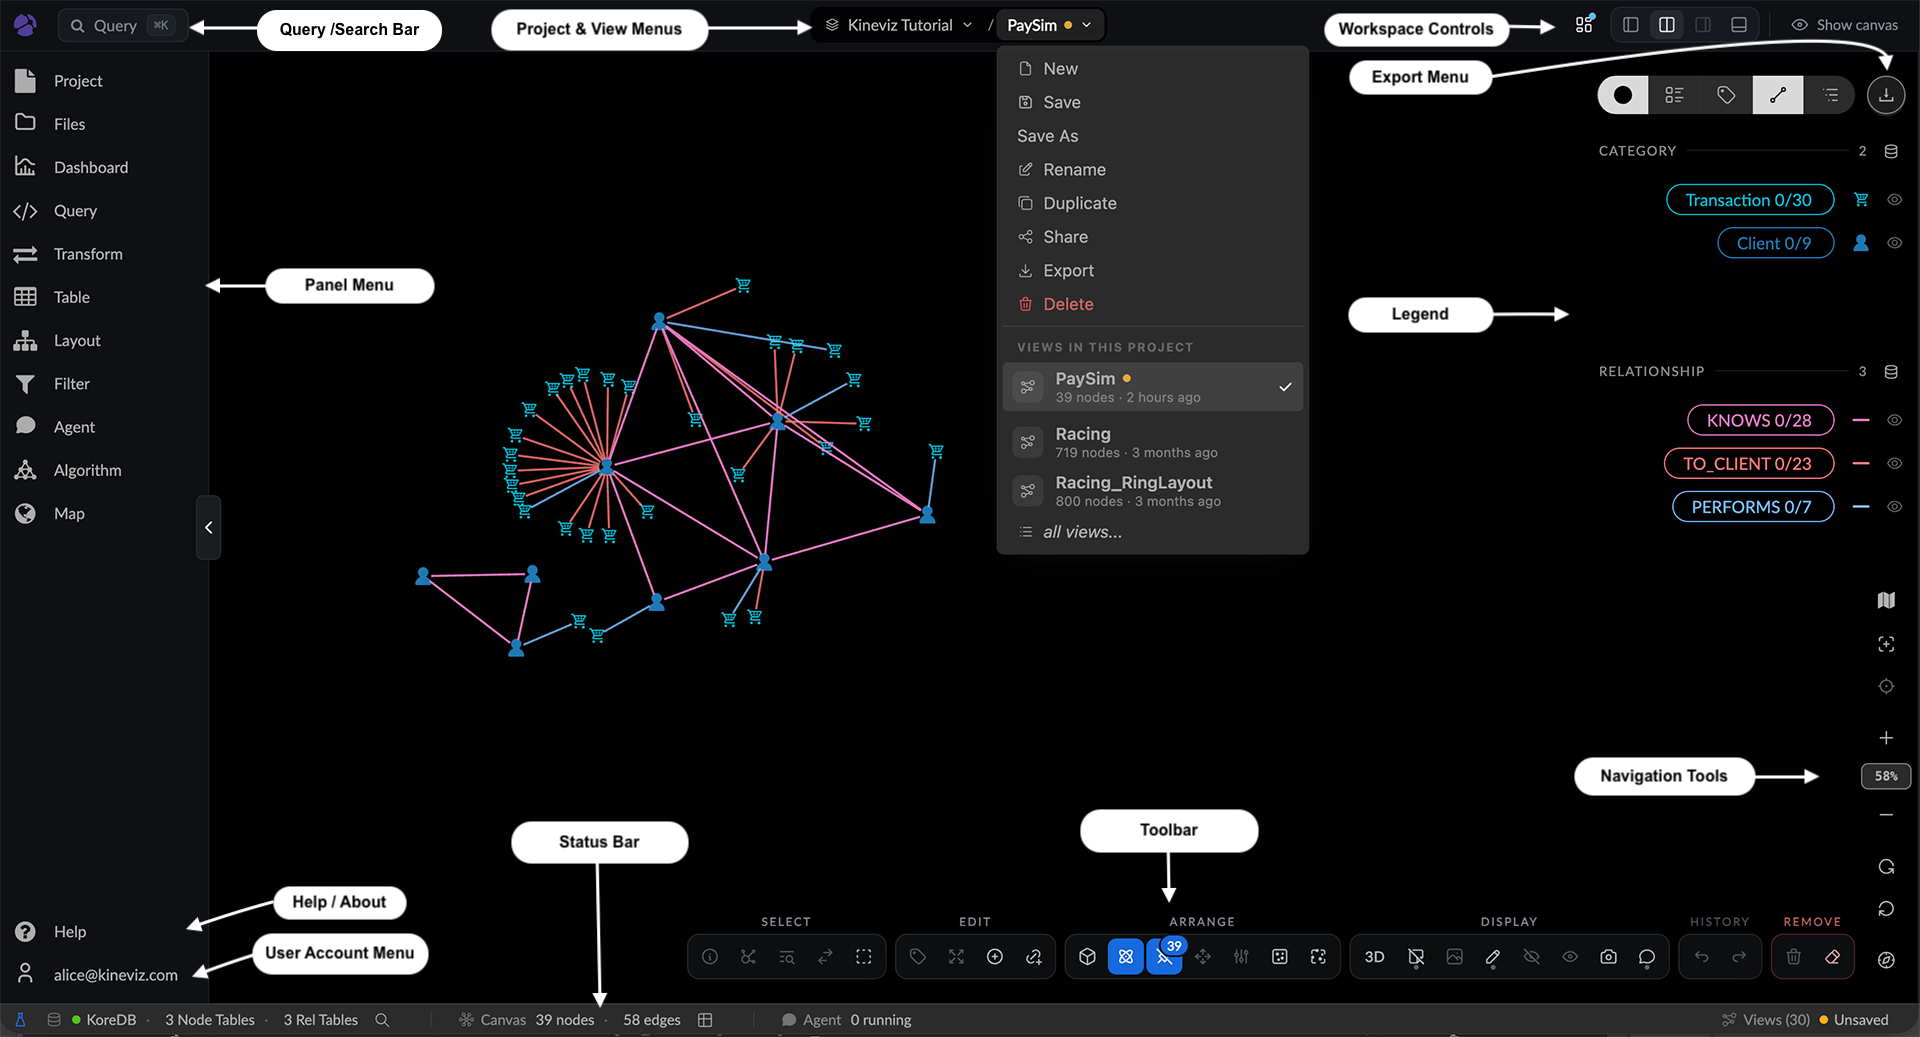
Task: Click the dashed rectangle selection tool
Action: point(864,957)
